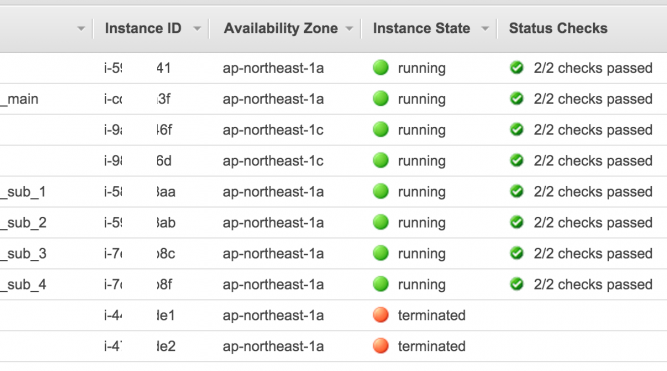Click the green running icon for instance ending 6d
The width and height of the screenshot is (667, 371).
tap(381, 160)
